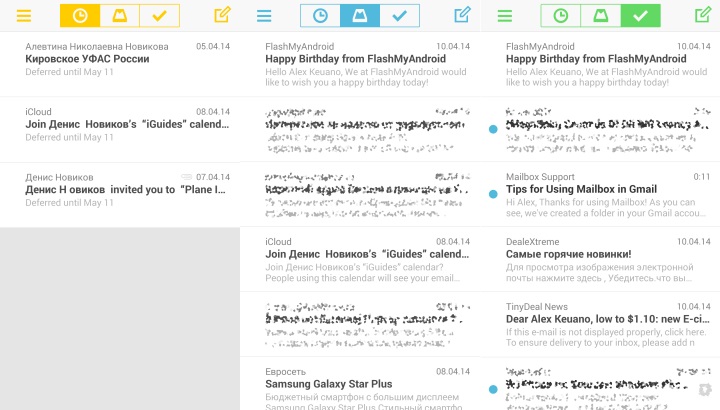Screen dimensions: 720x410
Task: Open iCloud iGuides email dated 08.04.14 with preview
Action: coord(360,259)
